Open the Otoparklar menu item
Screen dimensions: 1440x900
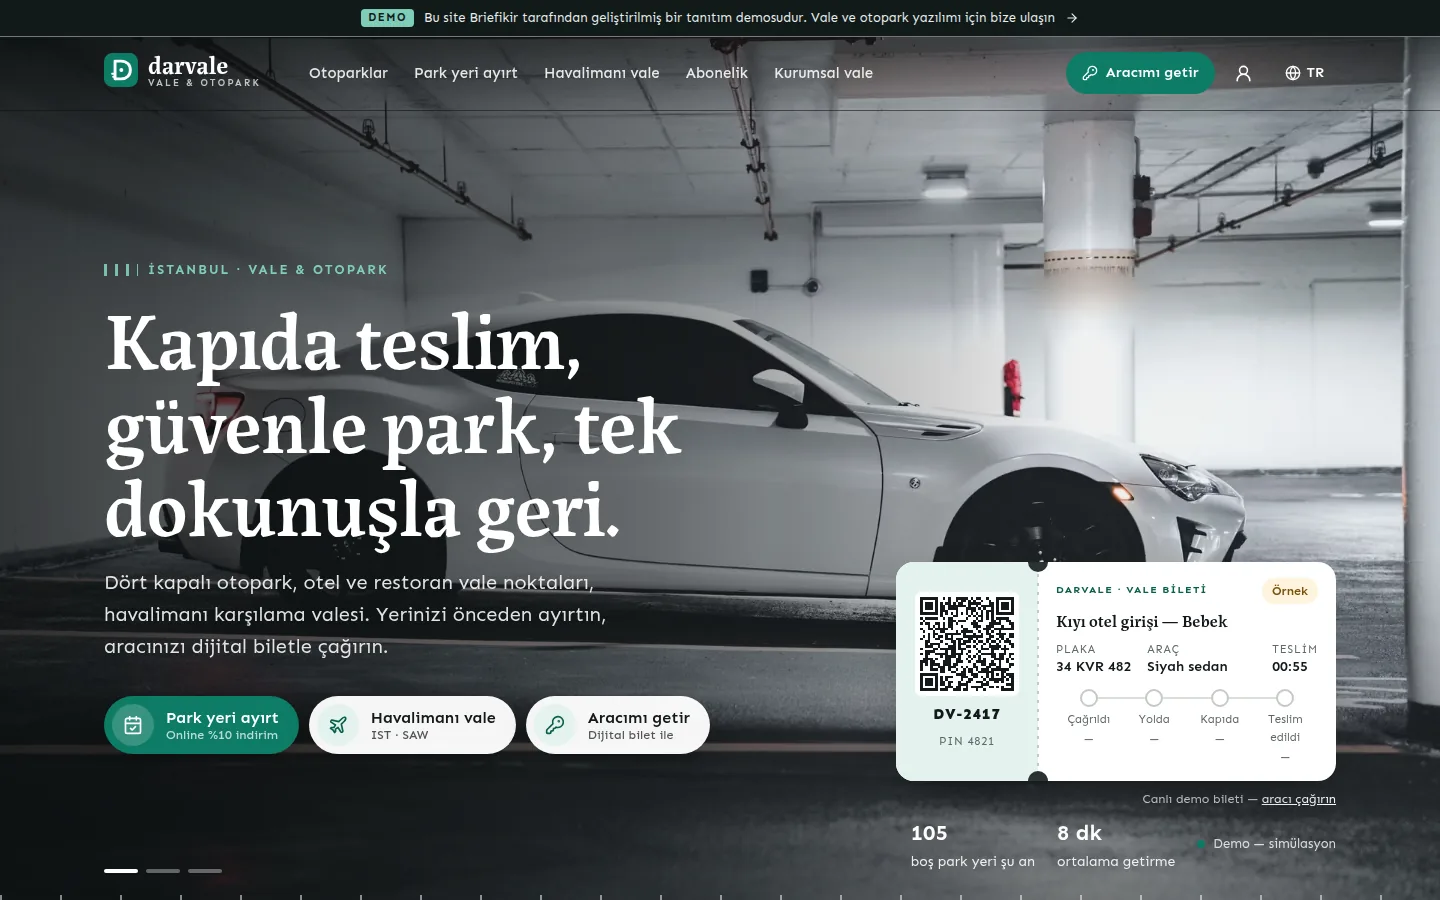coord(348,73)
